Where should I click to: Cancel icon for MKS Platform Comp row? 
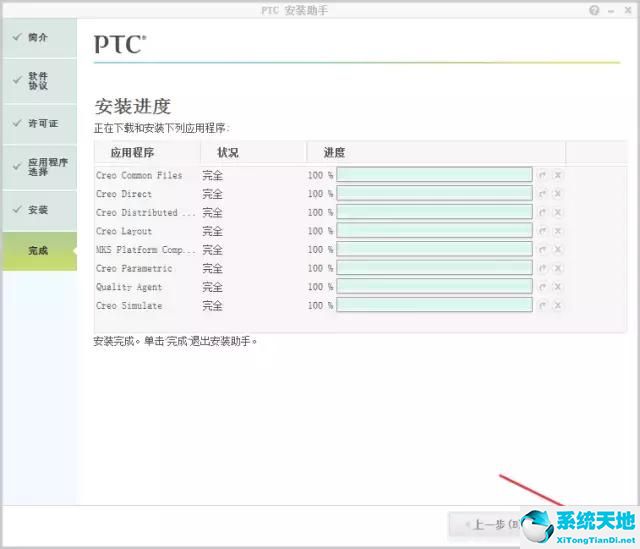click(558, 249)
